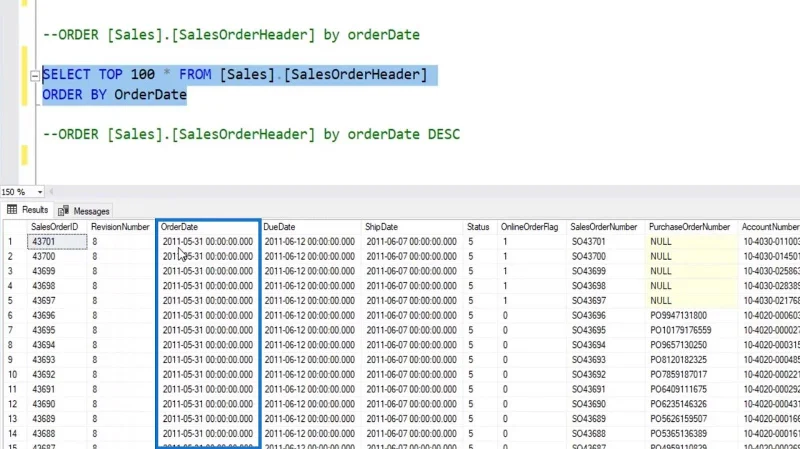Click Status cell in row 43691
Viewport: 800px width, 449px height.
click(x=480, y=389)
